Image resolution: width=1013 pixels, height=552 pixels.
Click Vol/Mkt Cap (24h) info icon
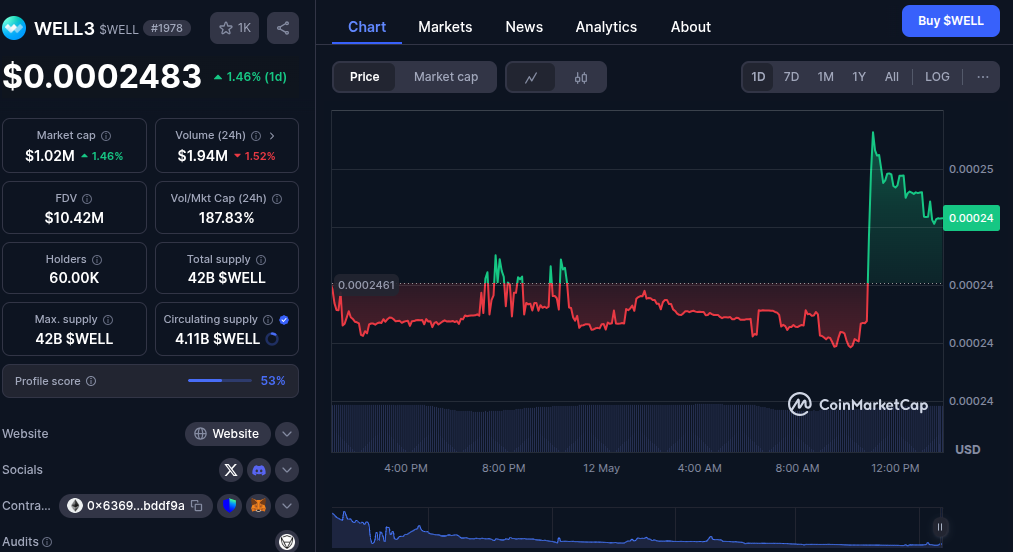pos(277,198)
